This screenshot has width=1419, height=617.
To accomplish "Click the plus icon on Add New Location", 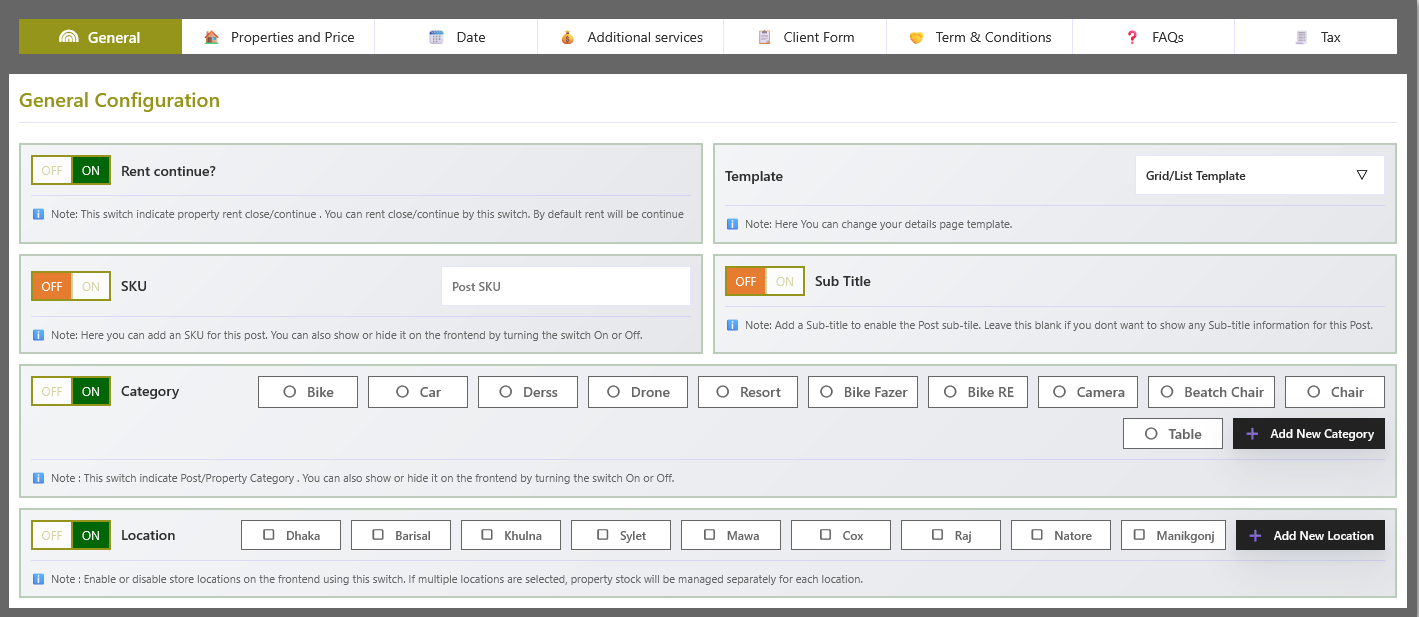I will (1255, 536).
